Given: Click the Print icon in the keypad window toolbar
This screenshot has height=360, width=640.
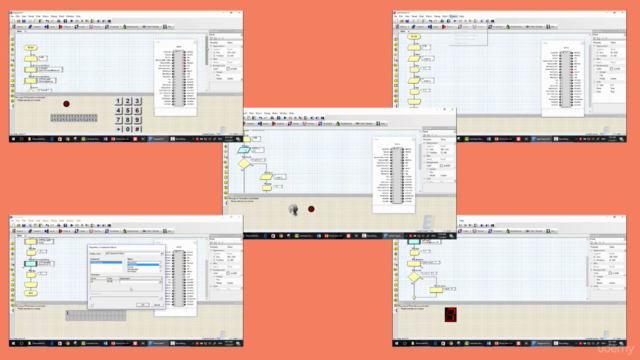Looking at the screenshot, I should [58, 21].
